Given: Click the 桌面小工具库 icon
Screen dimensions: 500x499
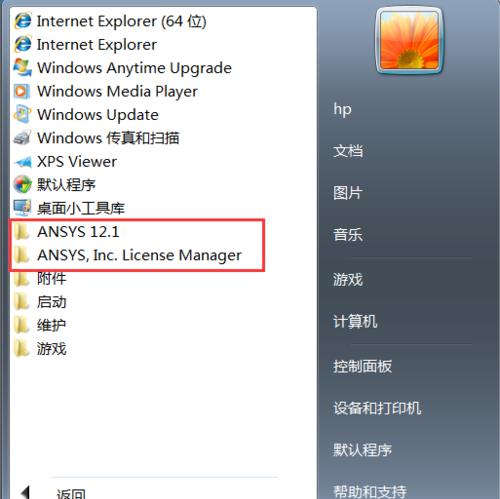Looking at the screenshot, I should [x=22, y=208].
